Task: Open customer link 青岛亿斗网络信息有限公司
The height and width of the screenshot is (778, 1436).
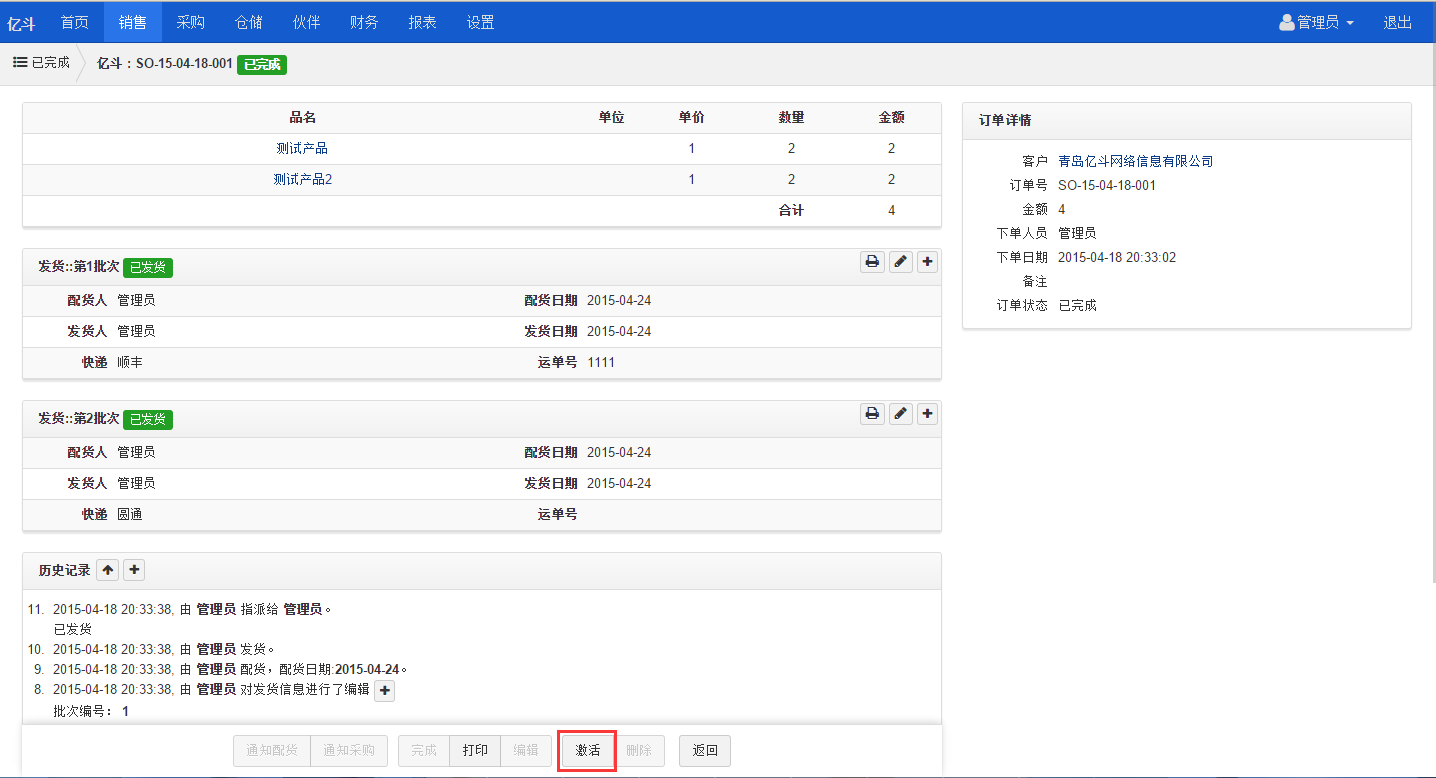Action: pos(1135,161)
